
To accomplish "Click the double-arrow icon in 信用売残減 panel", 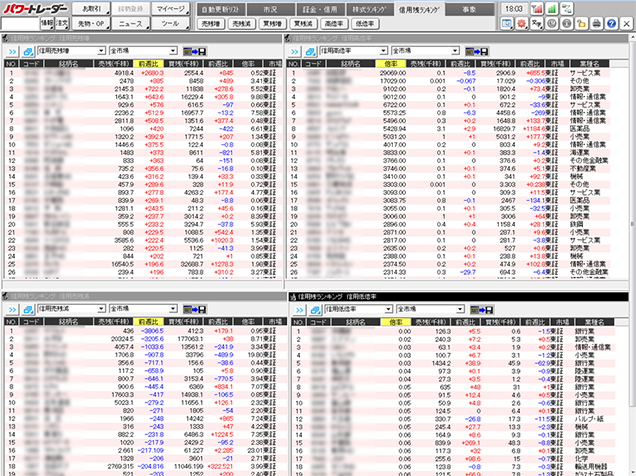I will coord(12,309).
